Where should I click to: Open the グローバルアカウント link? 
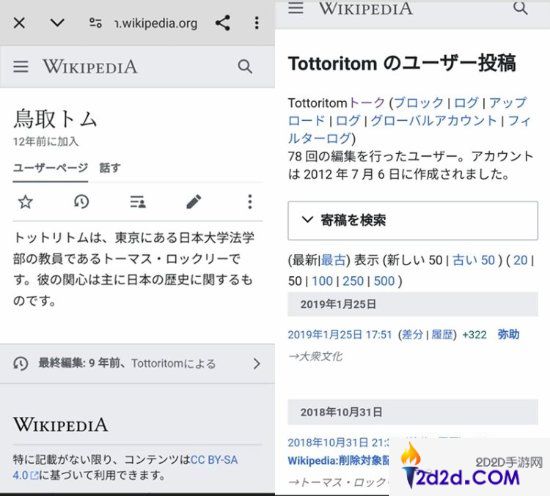coord(434,121)
